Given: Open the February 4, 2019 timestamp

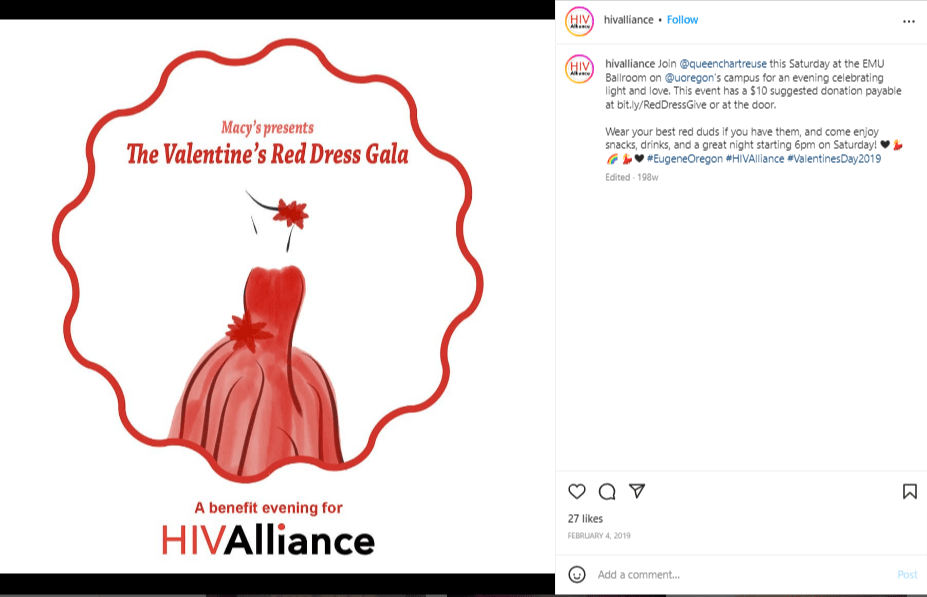Looking at the screenshot, I should coord(599,536).
